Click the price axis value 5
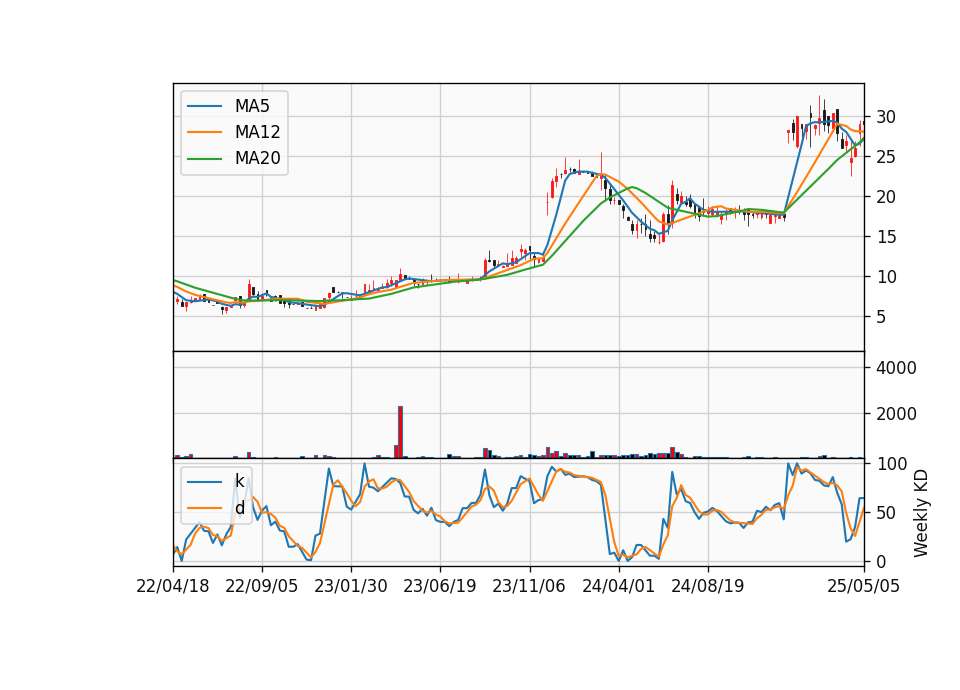Image resolution: width=960 pixels, height=690 pixels. point(881,317)
